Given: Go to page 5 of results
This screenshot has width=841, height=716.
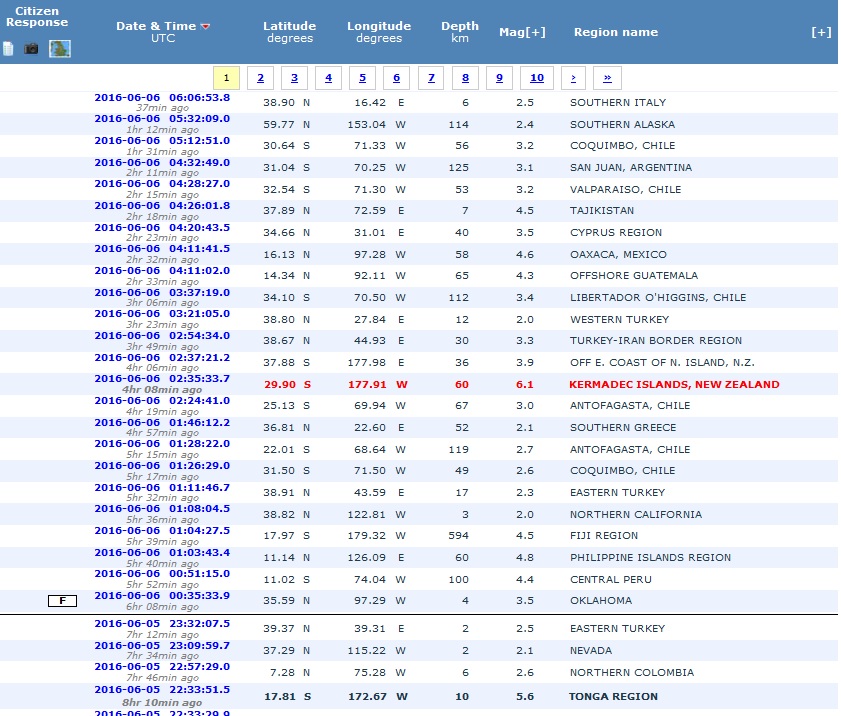Looking at the screenshot, I should coord(361,78).
